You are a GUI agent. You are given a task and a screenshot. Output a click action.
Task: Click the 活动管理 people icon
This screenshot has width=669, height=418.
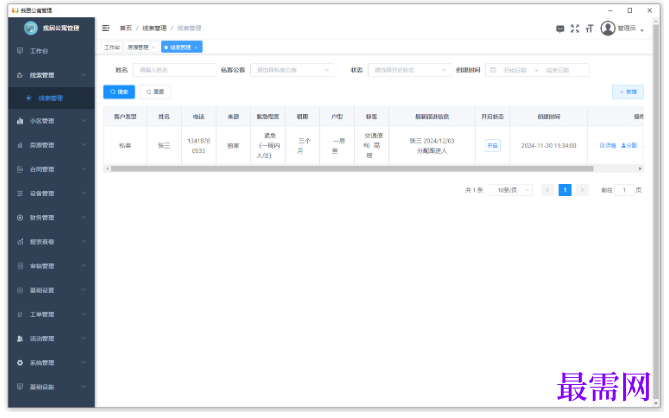(20, 339)
